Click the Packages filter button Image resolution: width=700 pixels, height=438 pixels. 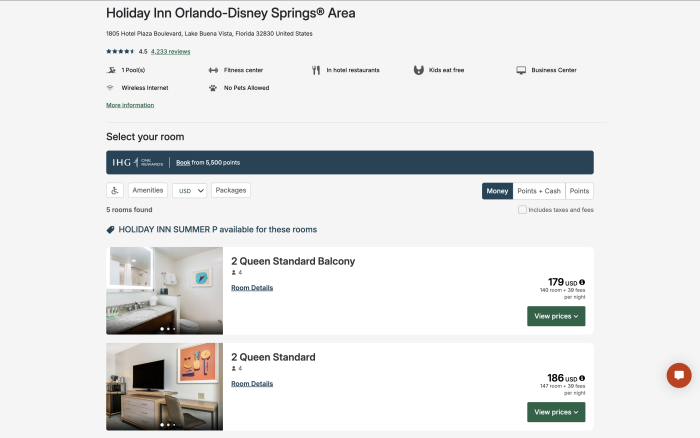pos(231,190)
